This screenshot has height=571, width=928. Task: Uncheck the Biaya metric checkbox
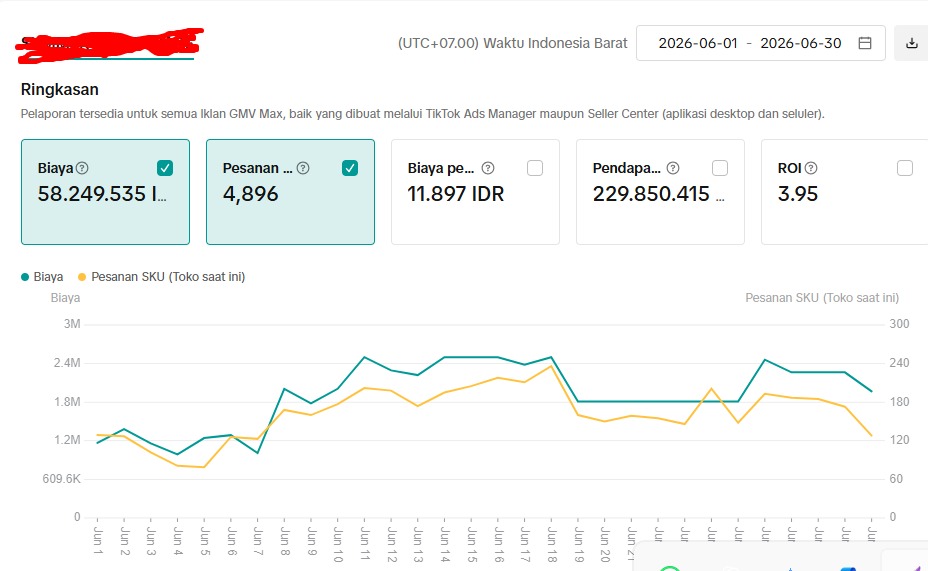click(165, 168)
